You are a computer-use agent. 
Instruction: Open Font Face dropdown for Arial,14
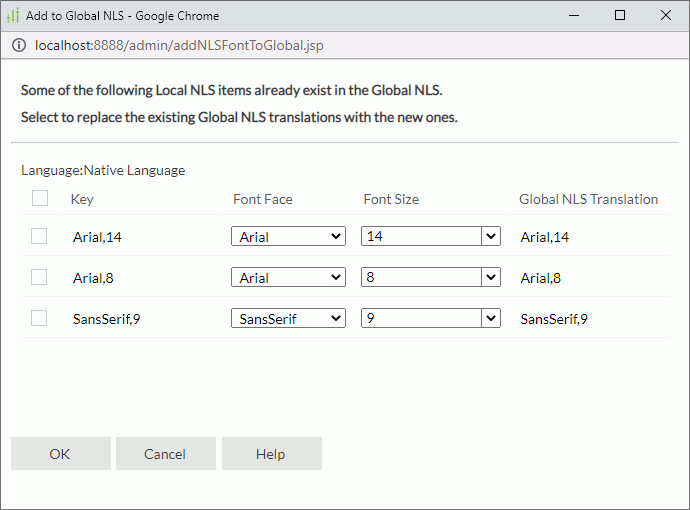coord(288,237)
